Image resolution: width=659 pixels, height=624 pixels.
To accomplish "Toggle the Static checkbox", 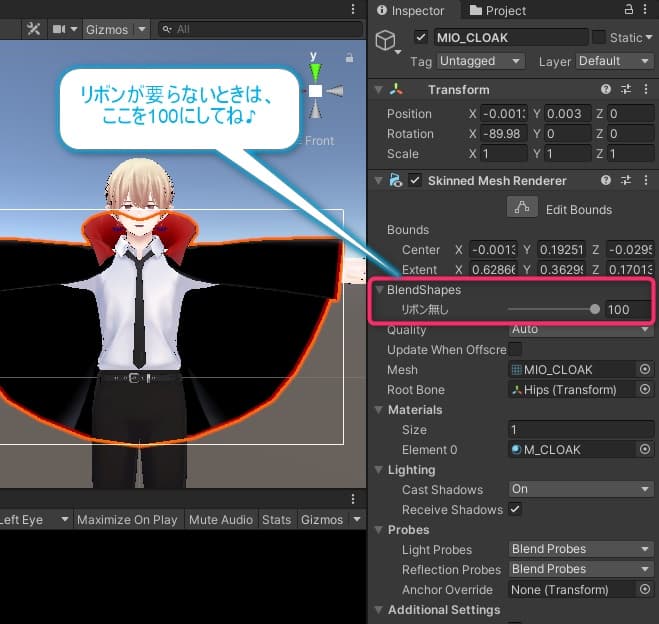I will click(599, 38).
